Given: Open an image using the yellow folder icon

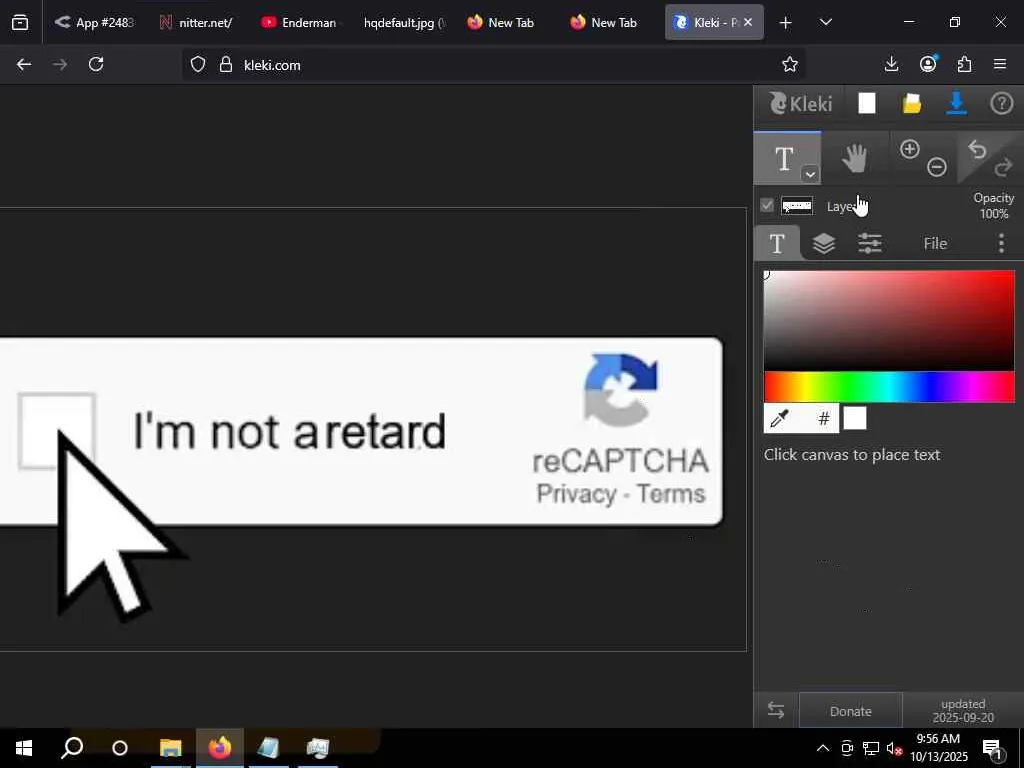Looking at the screenshot, I should [912, 103].
